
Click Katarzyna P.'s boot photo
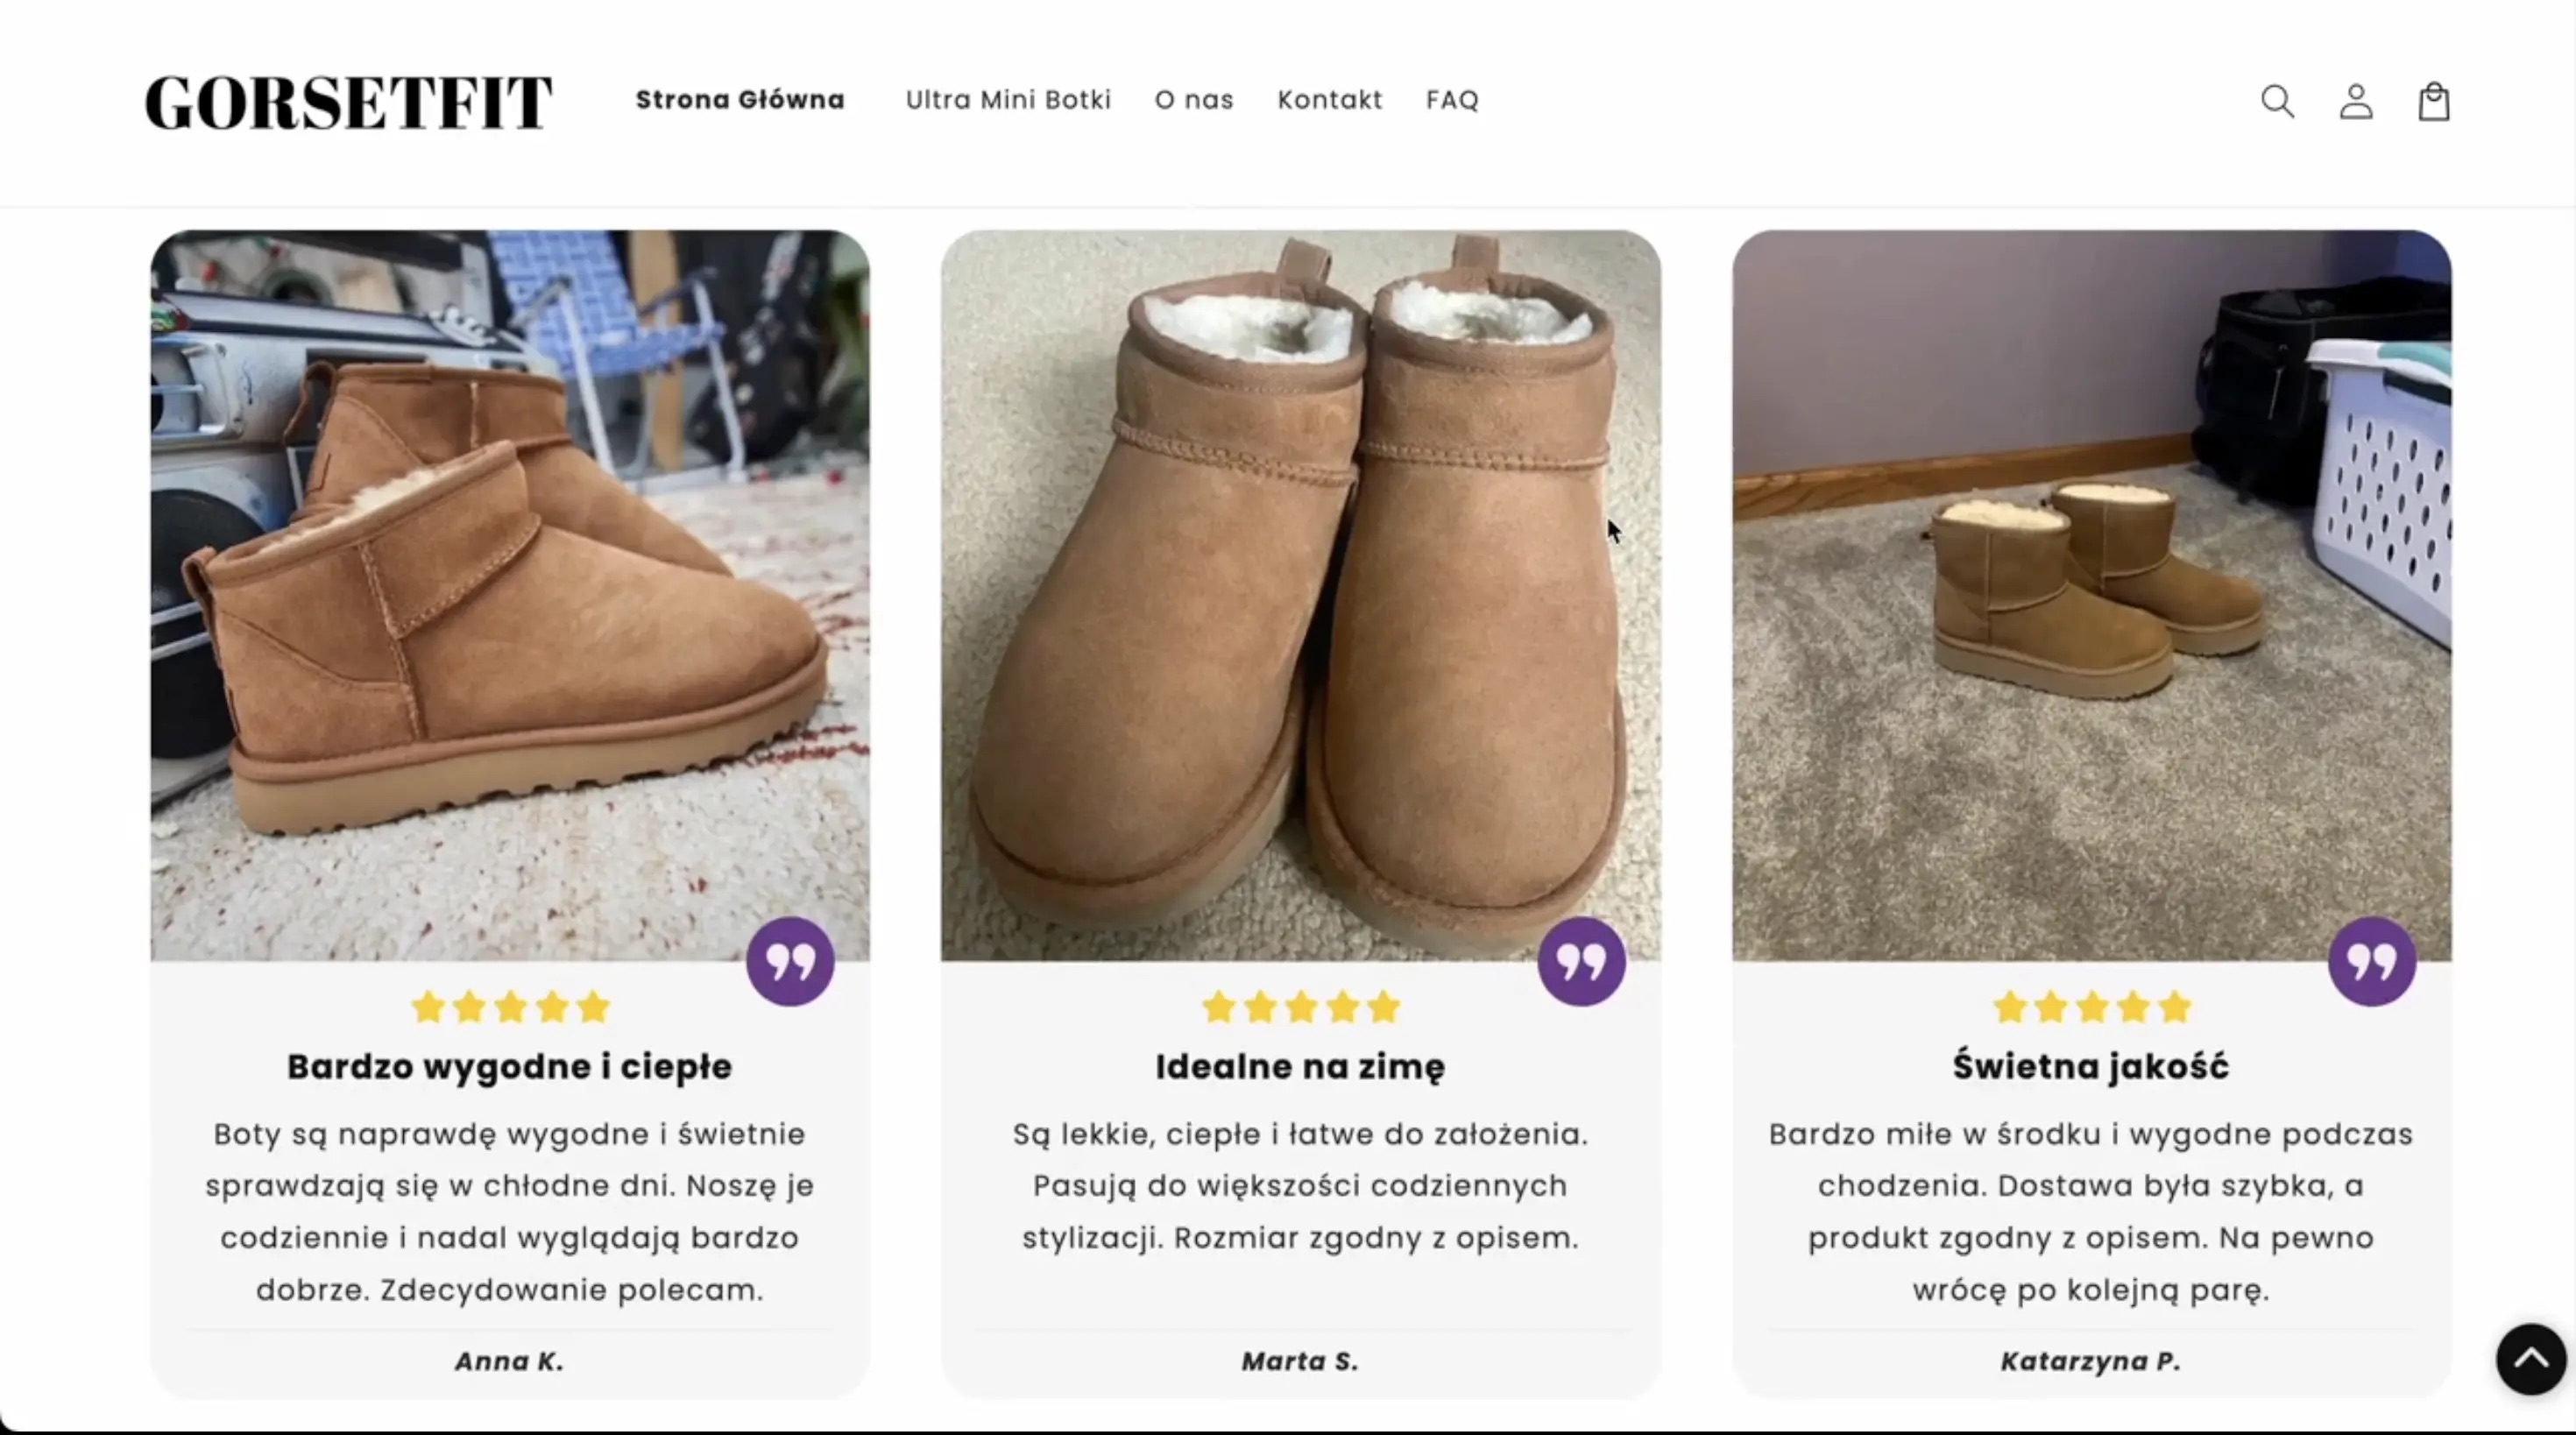[x=2092, y=595]
